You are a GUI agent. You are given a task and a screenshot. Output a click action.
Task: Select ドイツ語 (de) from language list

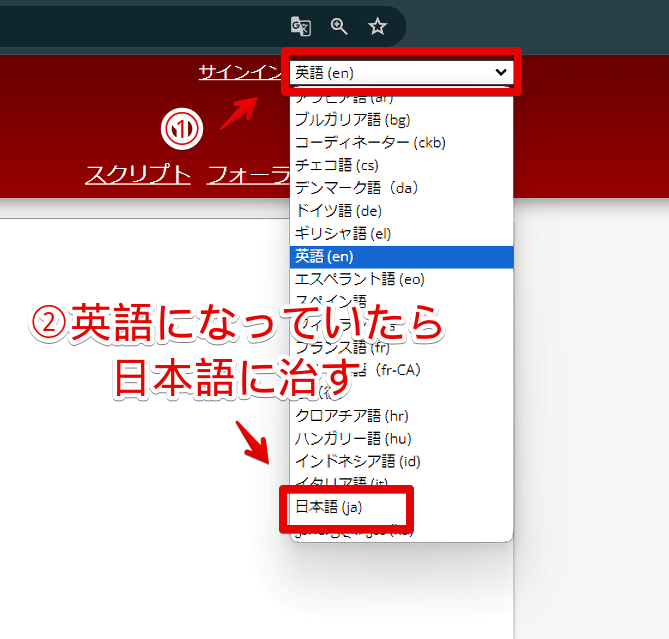[x=401, y=211]
